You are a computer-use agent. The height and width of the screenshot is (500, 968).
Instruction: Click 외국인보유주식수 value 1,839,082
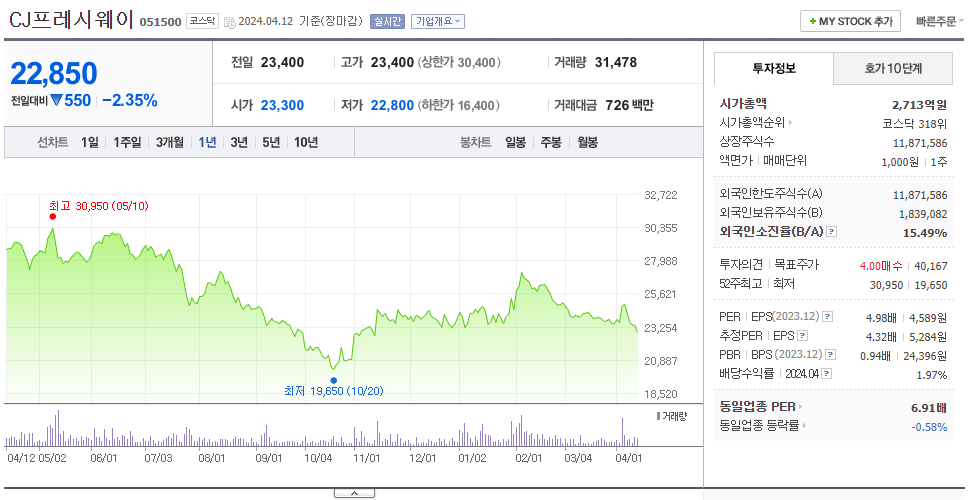(x=923, y=214)
